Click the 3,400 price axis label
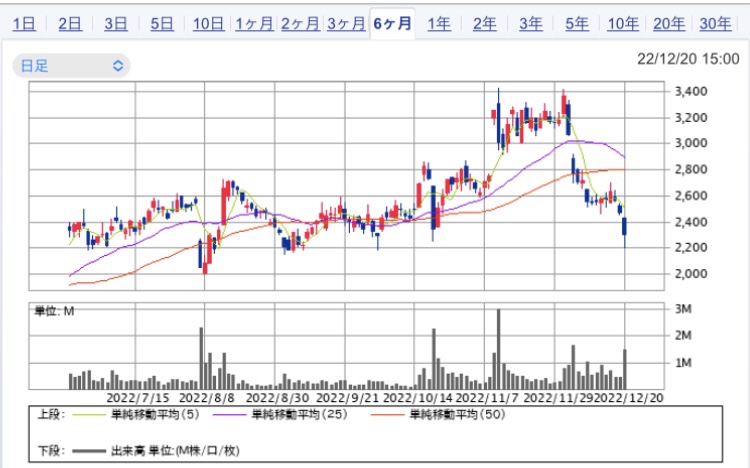This screenshot has width=750, height=468. coord(691,91)
